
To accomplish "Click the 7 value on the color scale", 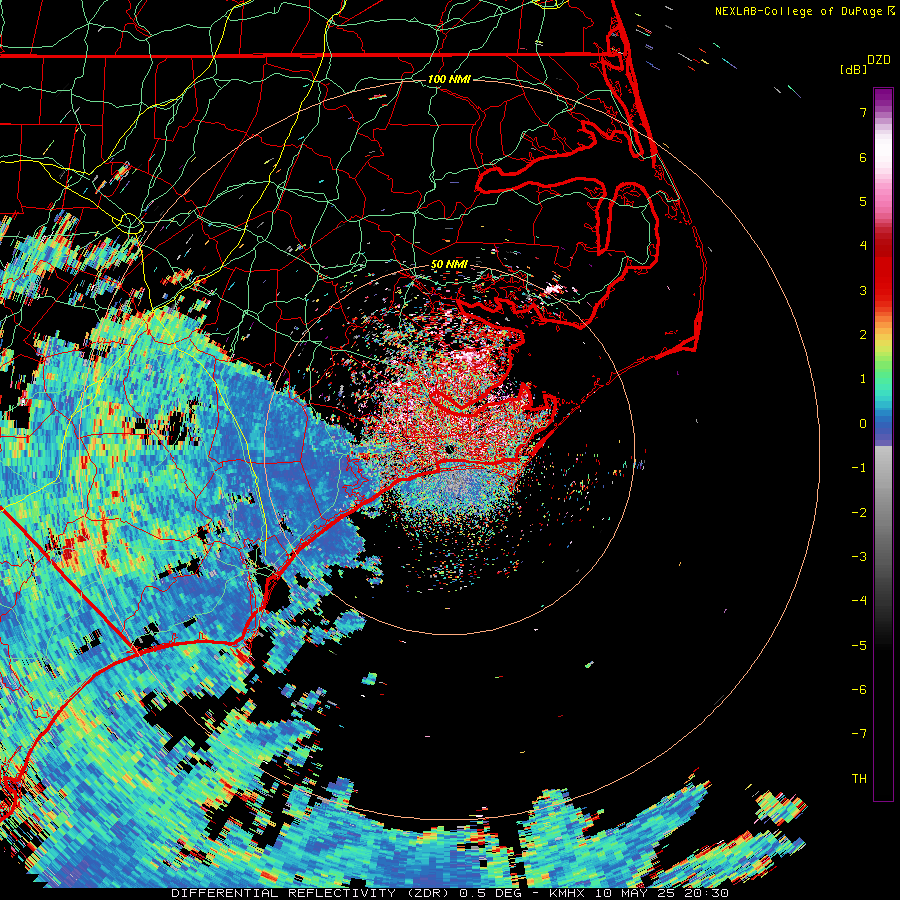I will click(863, 112).
